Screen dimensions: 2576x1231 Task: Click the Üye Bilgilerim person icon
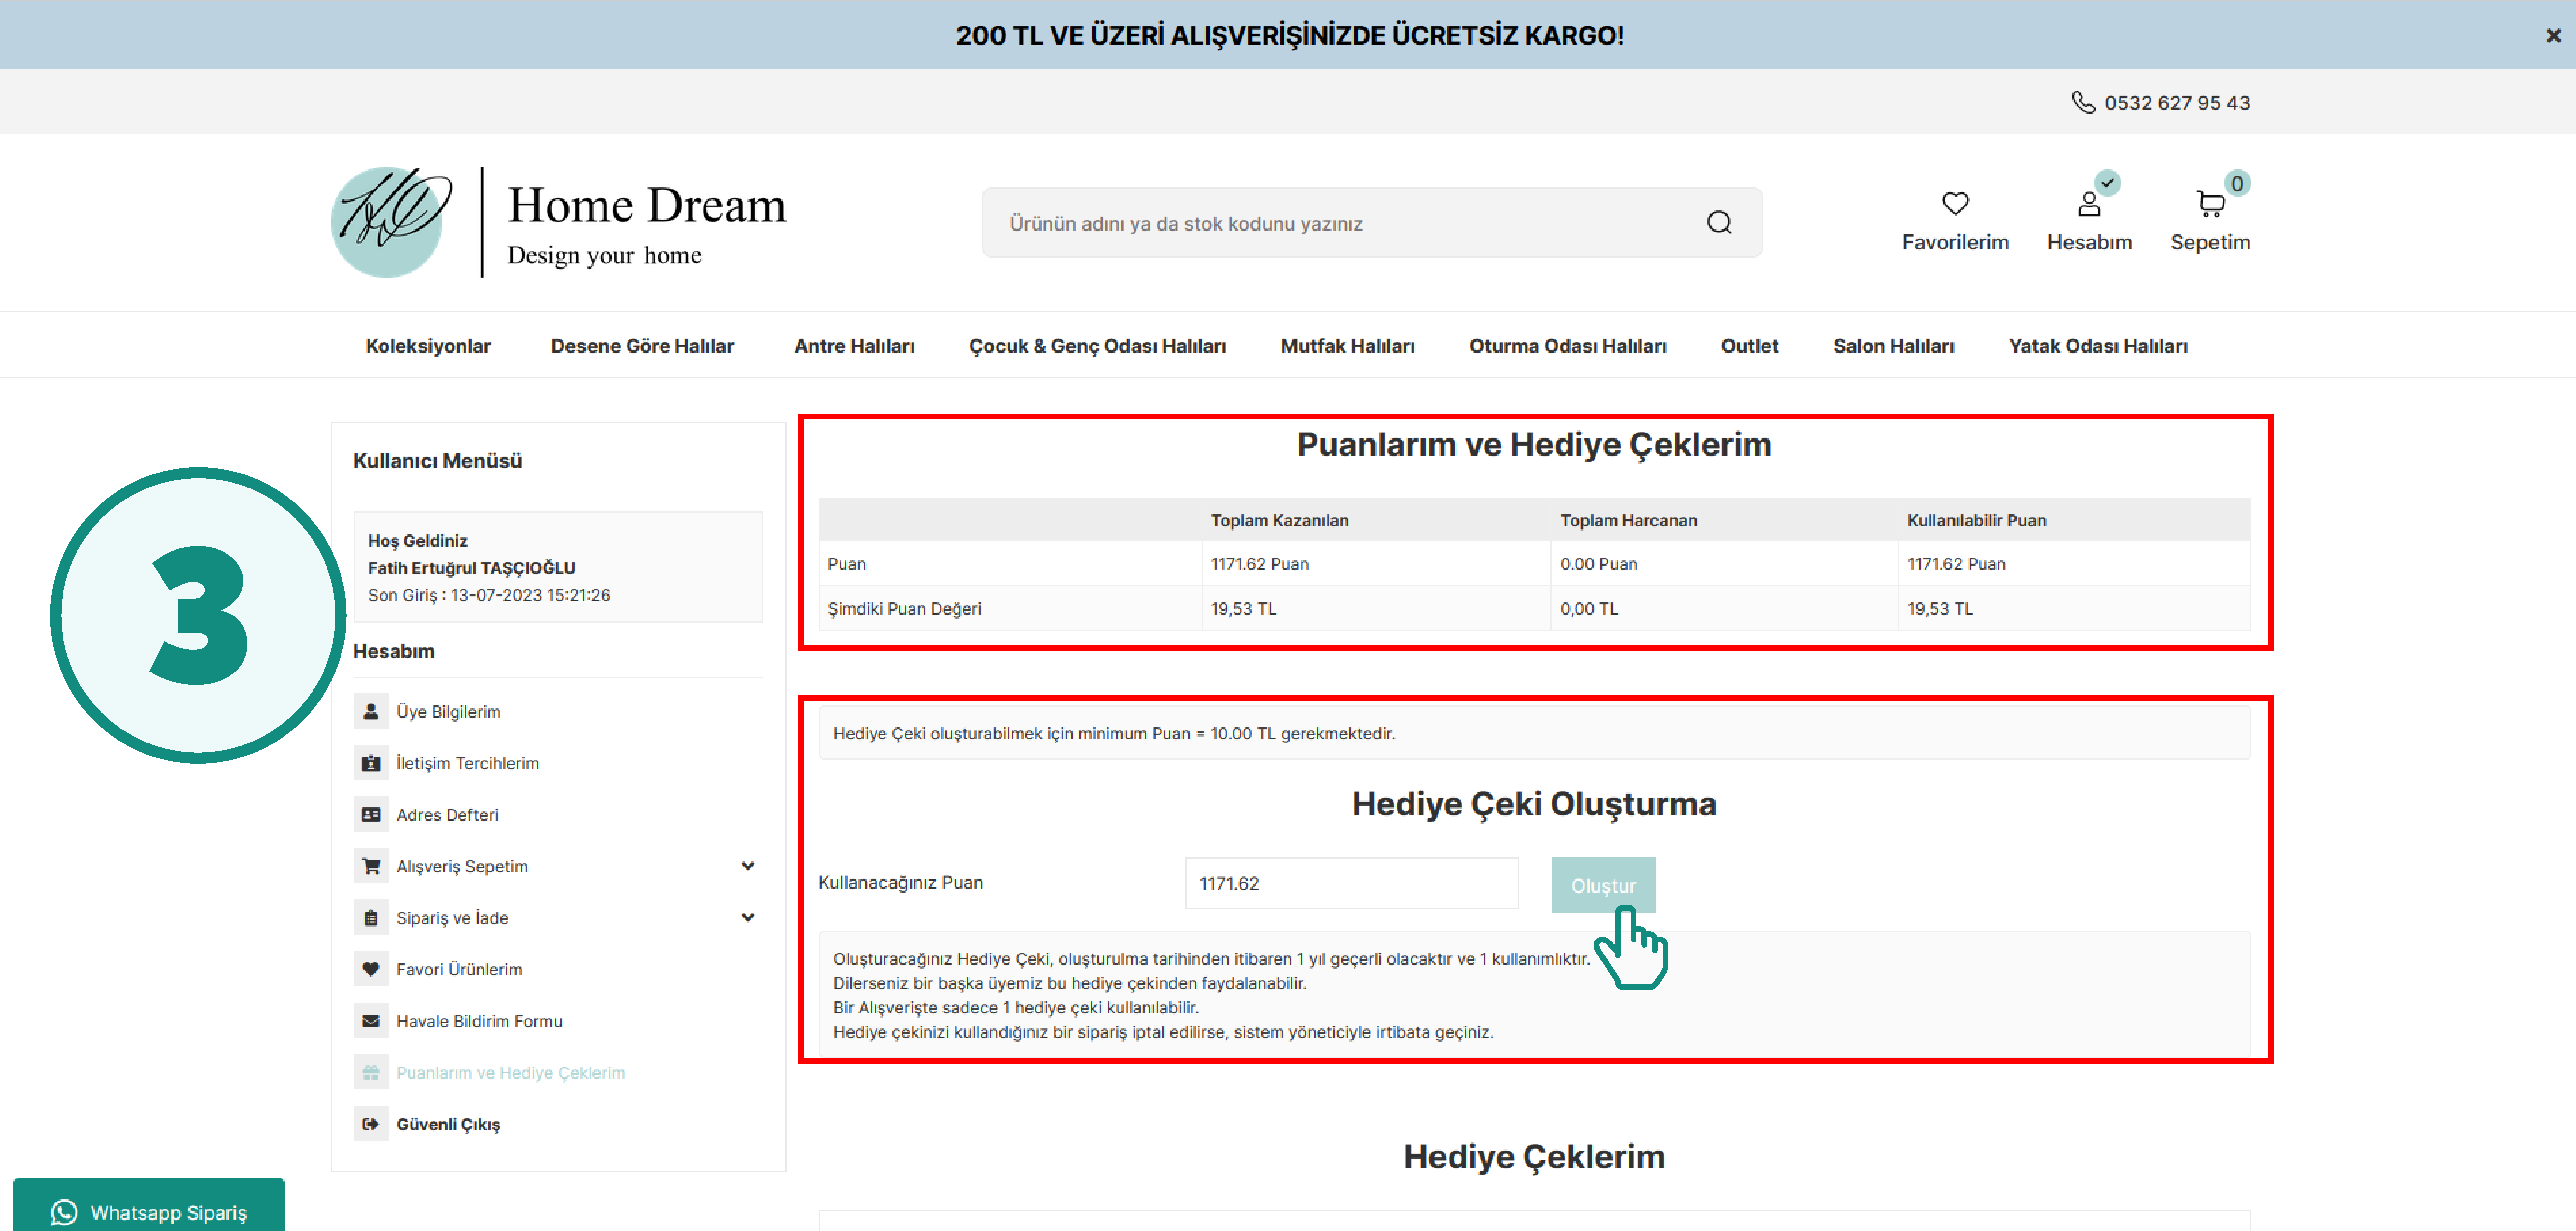(x=371, y=711)
